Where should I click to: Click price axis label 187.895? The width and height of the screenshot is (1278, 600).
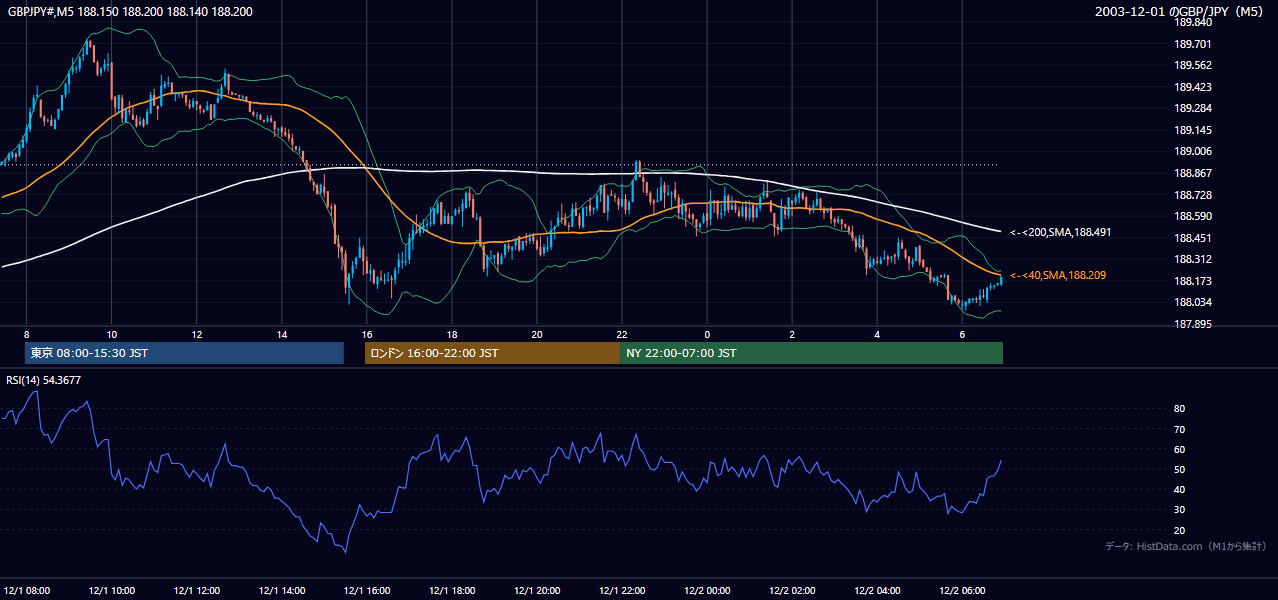click(x=1192, y=324)
